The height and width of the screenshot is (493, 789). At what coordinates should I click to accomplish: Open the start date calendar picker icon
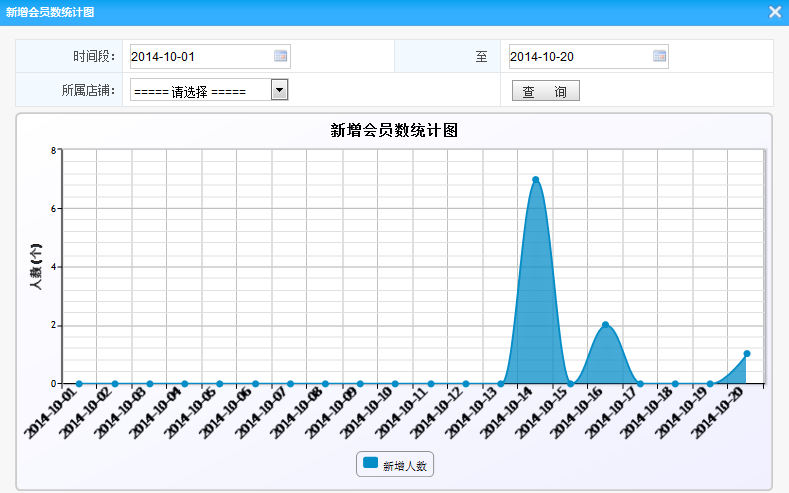point(280,56)
